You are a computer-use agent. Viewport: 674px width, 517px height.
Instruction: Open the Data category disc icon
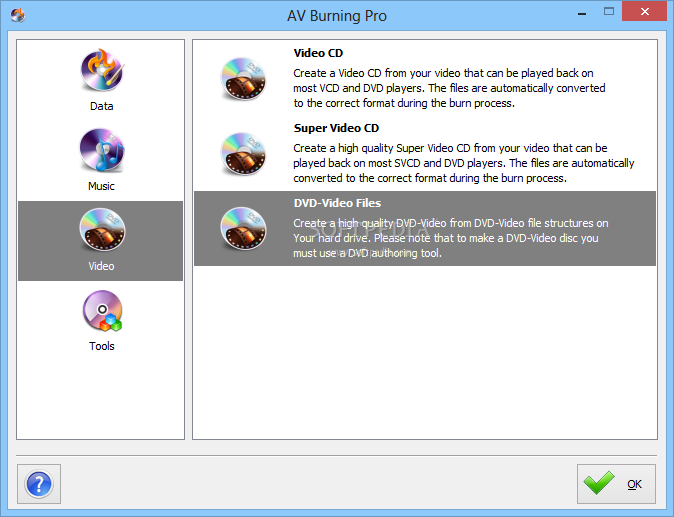point(102,70)
